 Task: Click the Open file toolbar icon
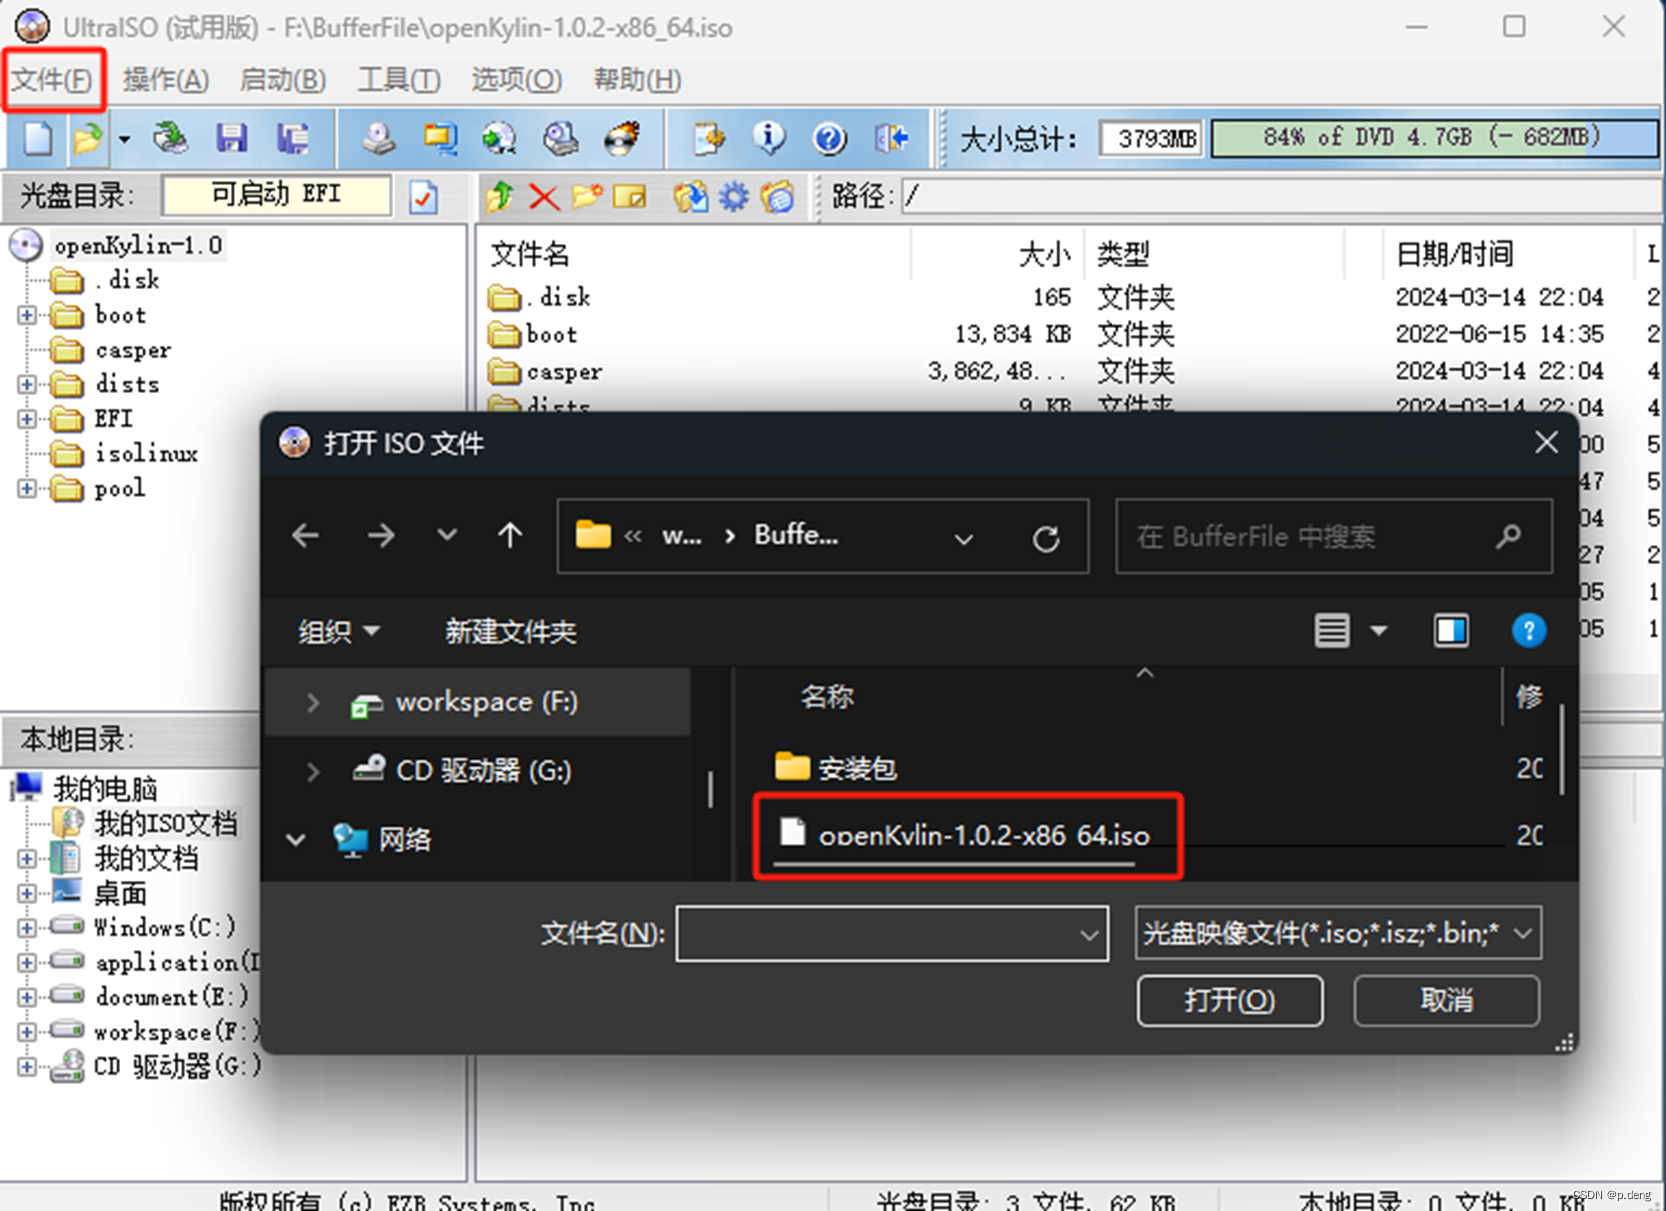88,138
